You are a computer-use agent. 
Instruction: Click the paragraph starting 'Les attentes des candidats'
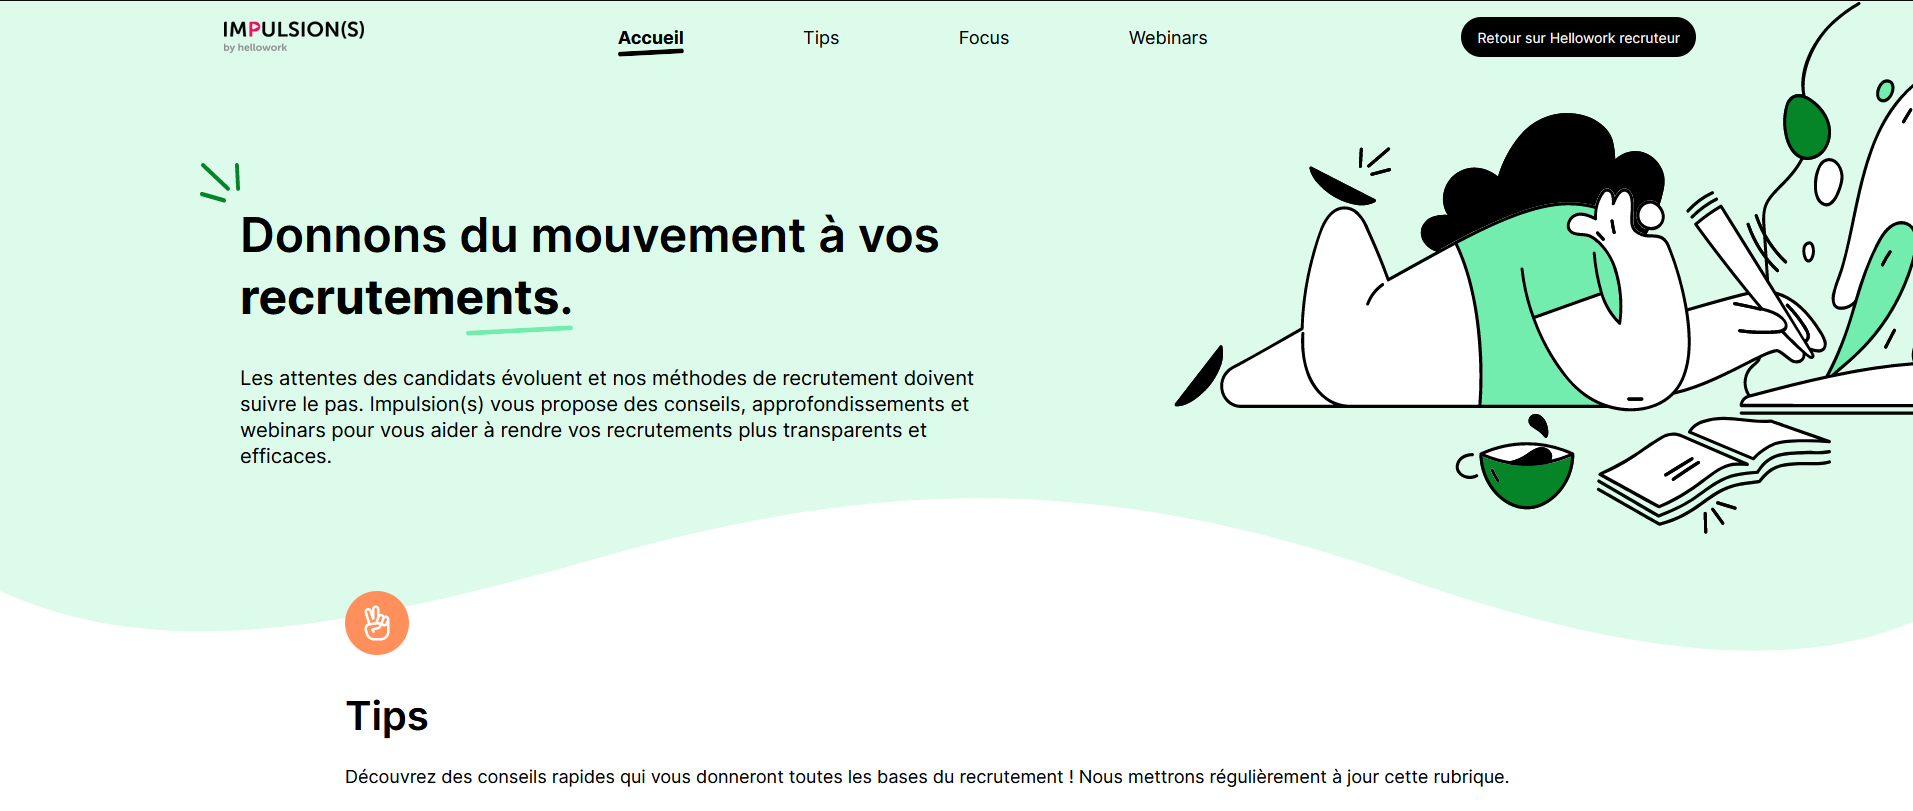point(607,417)
